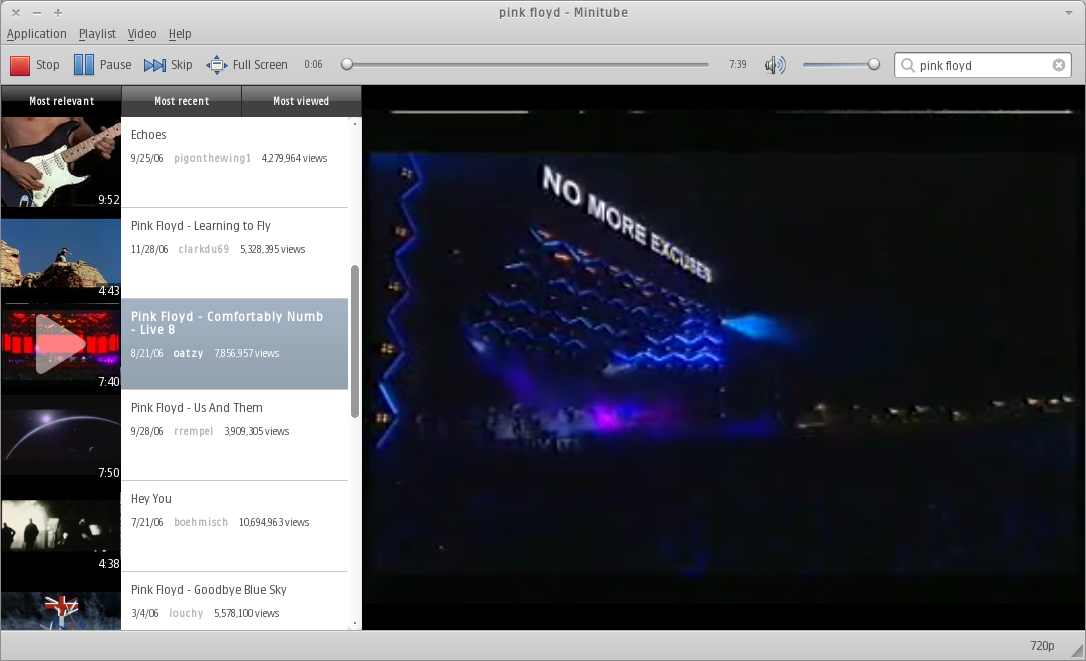Switch to the Most relevant tab
The height and width of the screenshot is (661, 1086).
(x=62, y=101)
